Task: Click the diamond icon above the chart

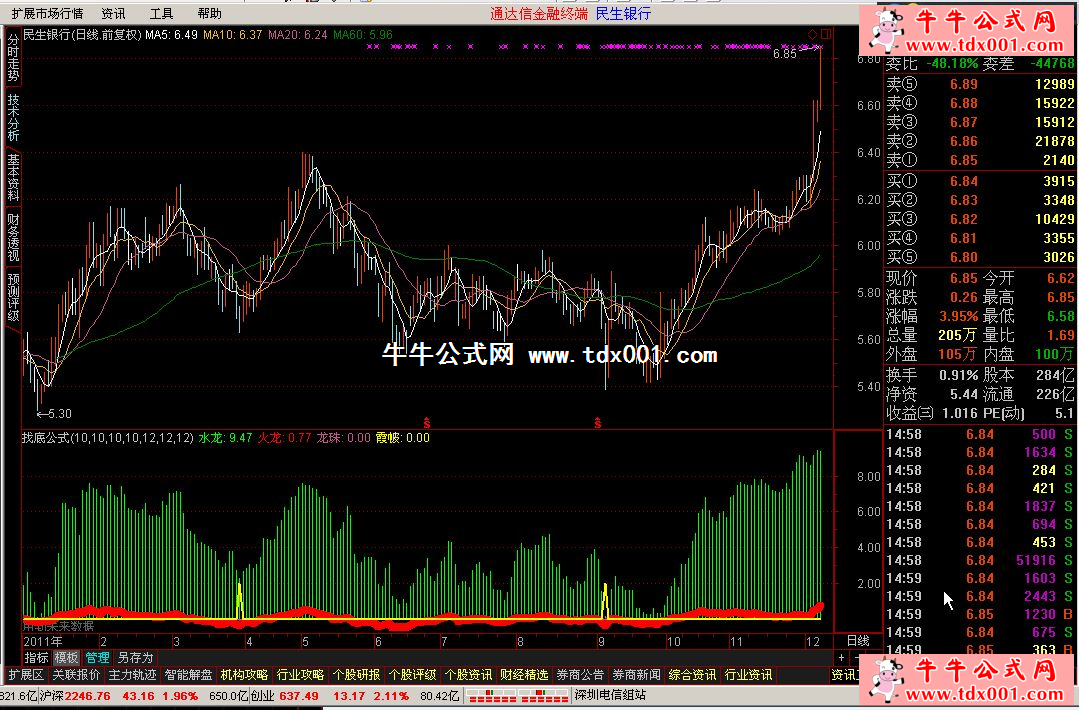Action: [812, 34]
